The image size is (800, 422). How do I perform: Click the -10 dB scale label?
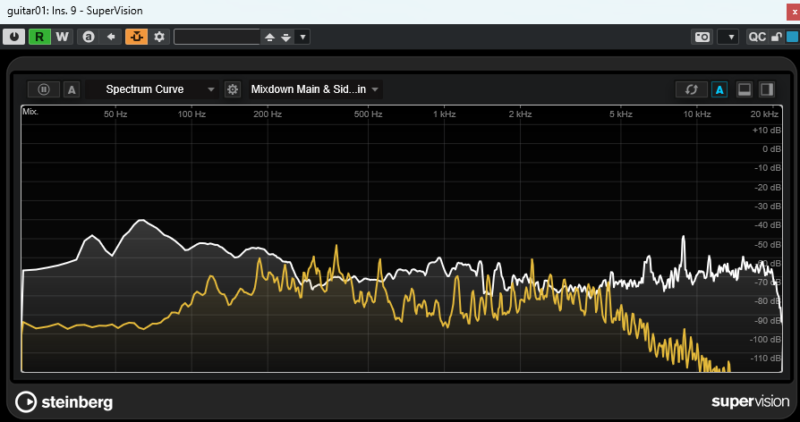(768, 168)
